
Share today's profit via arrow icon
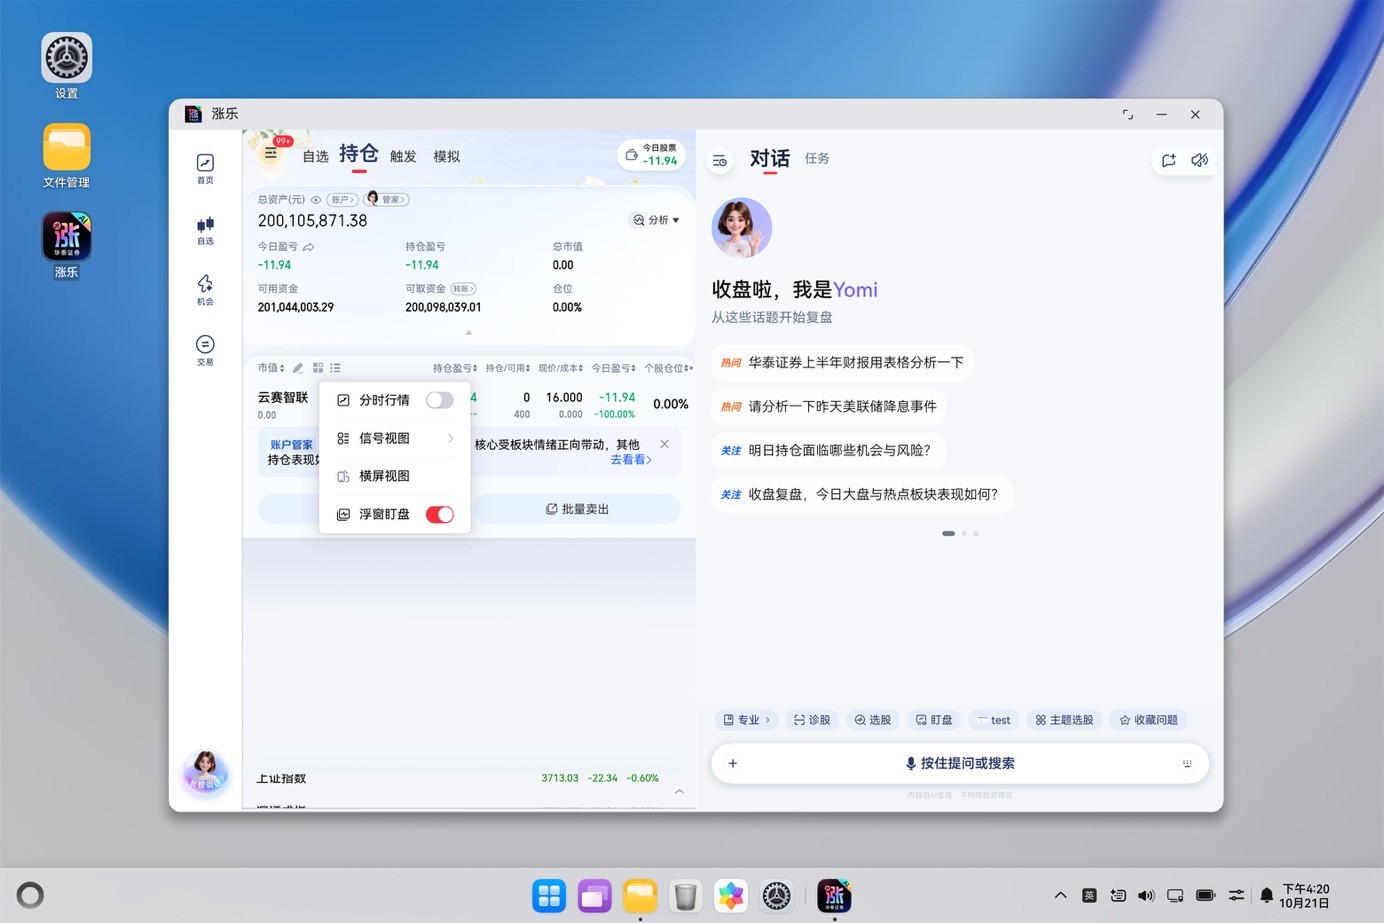click(x=309, y=247)
